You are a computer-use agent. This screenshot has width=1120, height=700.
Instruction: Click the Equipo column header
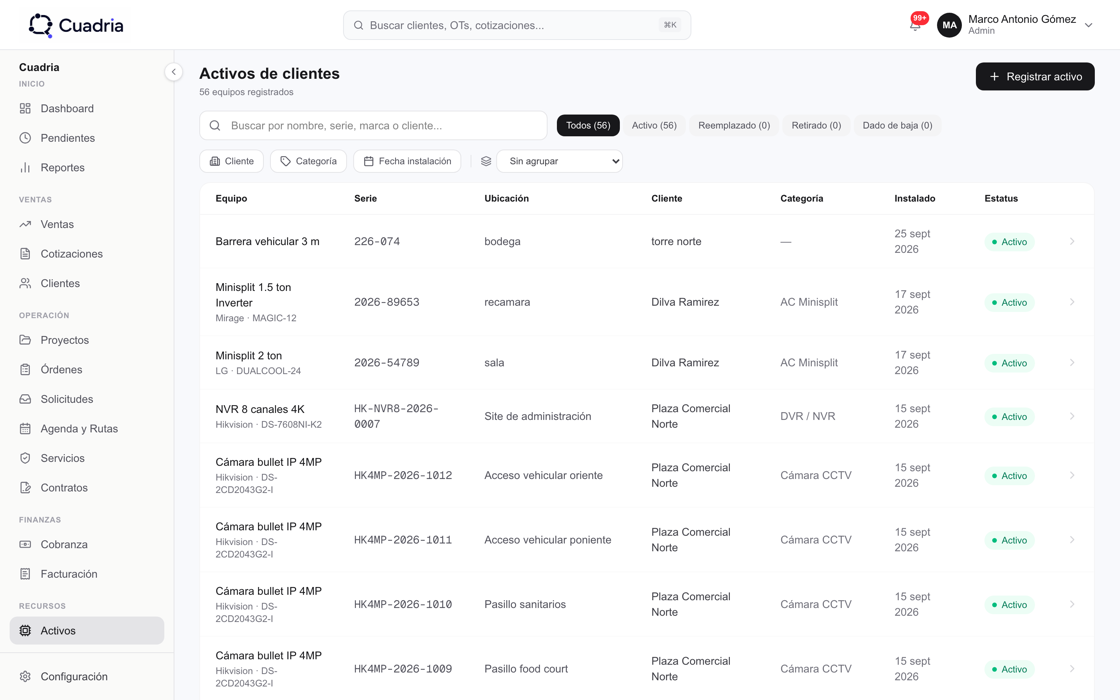click(231, 199)
